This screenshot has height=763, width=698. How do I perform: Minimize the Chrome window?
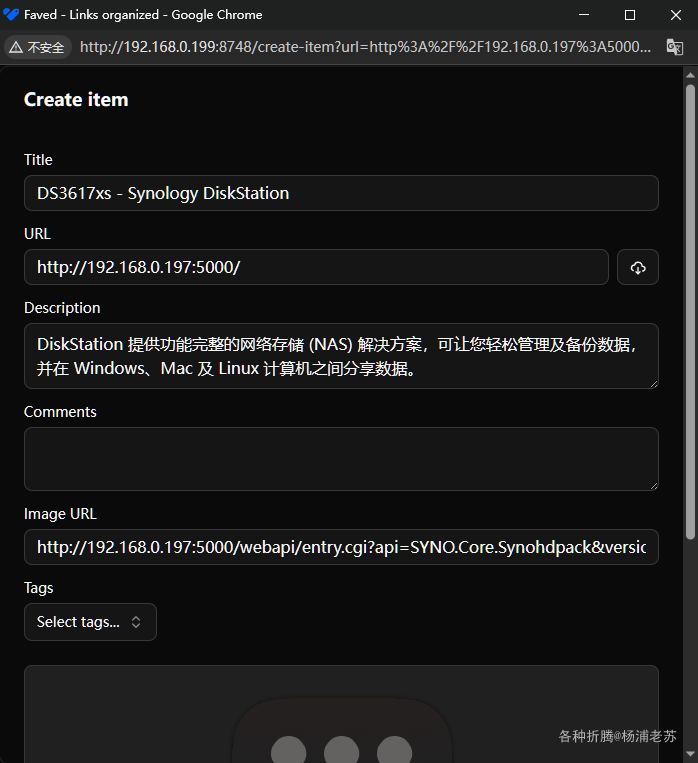pyautogui.click(x=584, y=15)
